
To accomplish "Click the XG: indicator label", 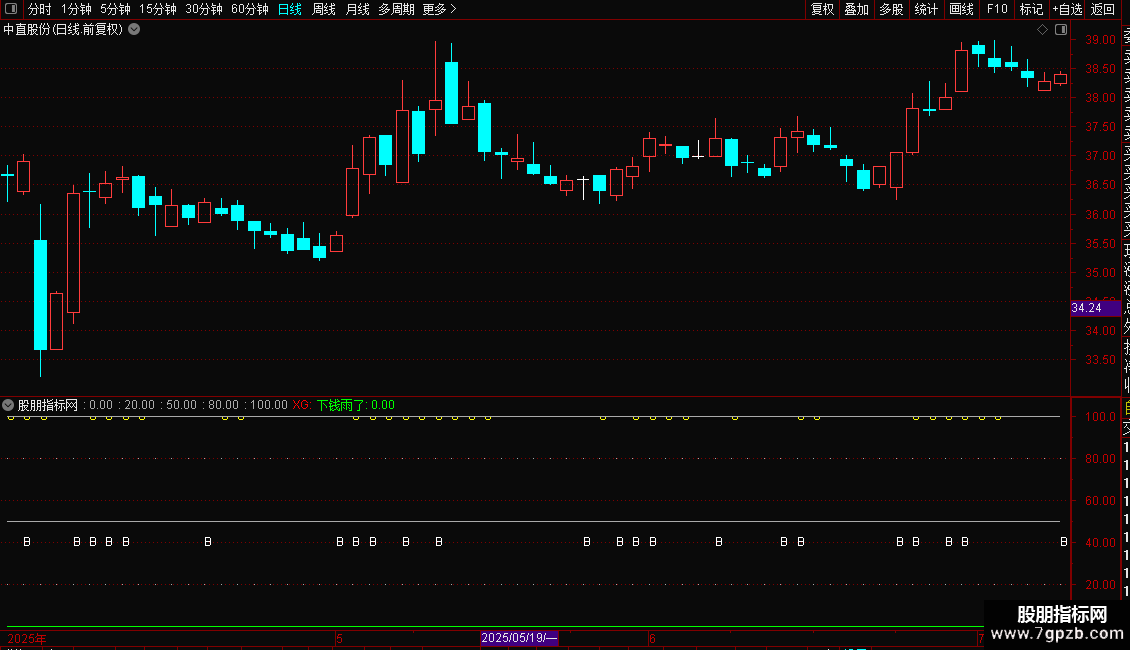I will (x=302, y=405).
